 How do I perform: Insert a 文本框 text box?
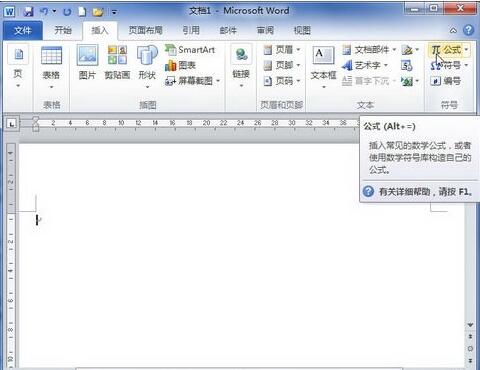click(x=323, y=67)
